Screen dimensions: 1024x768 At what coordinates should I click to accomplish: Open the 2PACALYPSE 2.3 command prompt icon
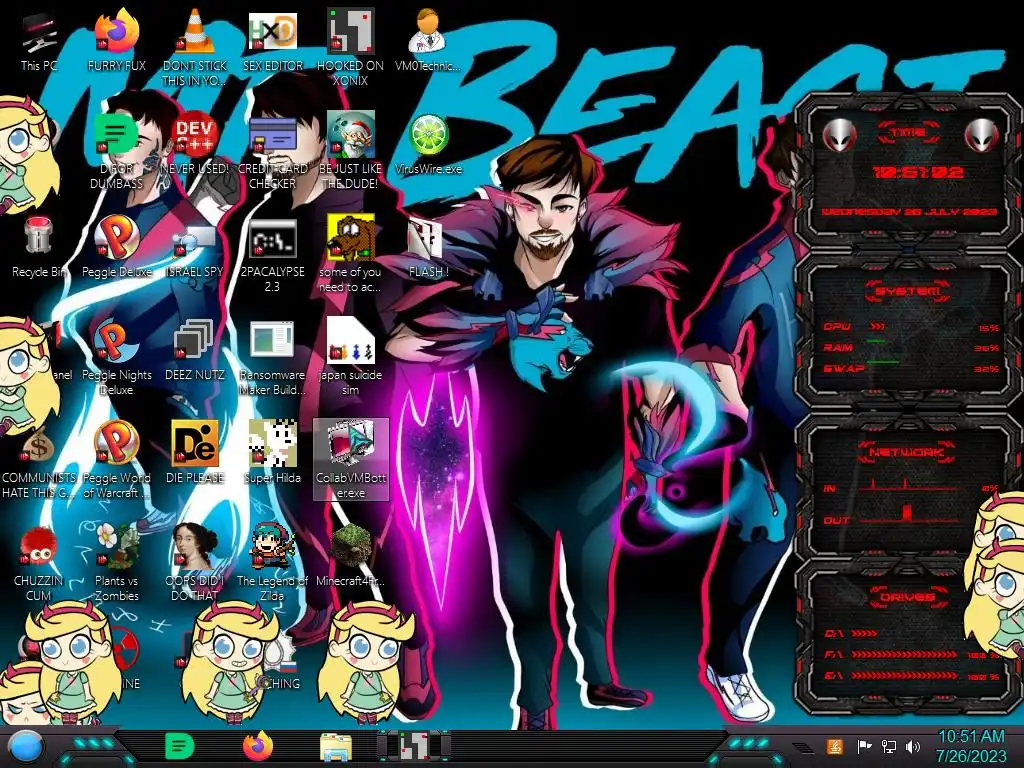coord(273,255)
